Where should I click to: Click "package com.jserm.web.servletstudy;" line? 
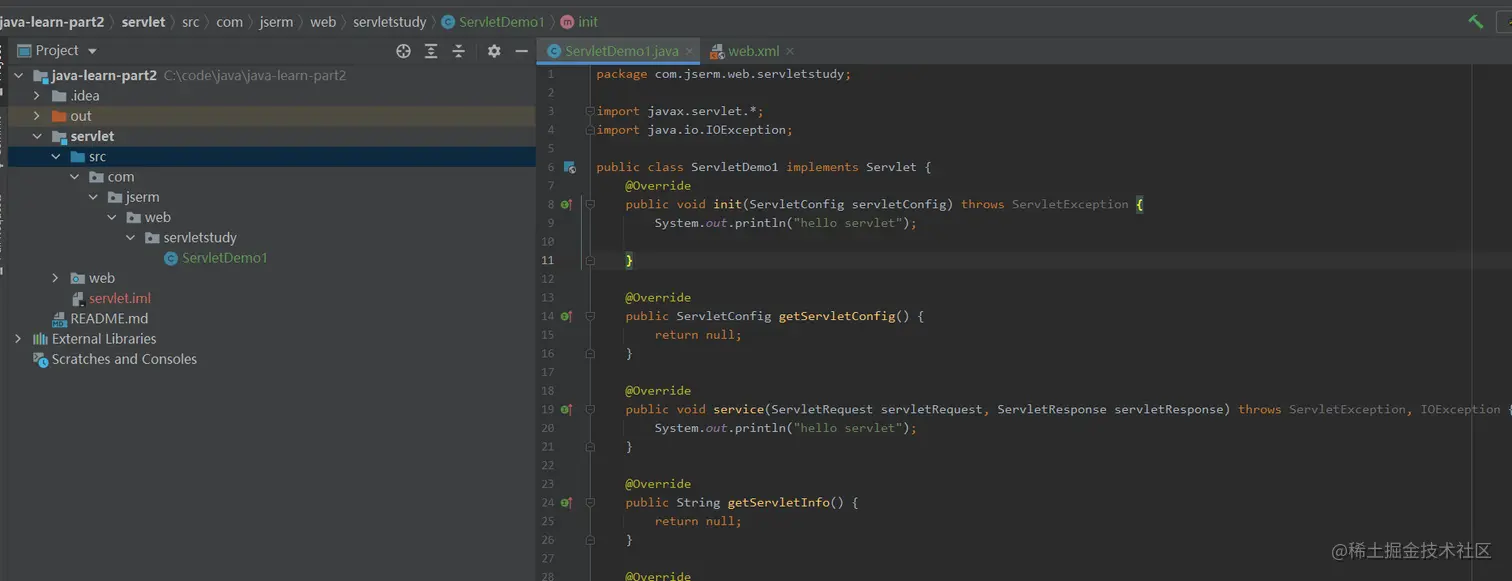point(723,74)
